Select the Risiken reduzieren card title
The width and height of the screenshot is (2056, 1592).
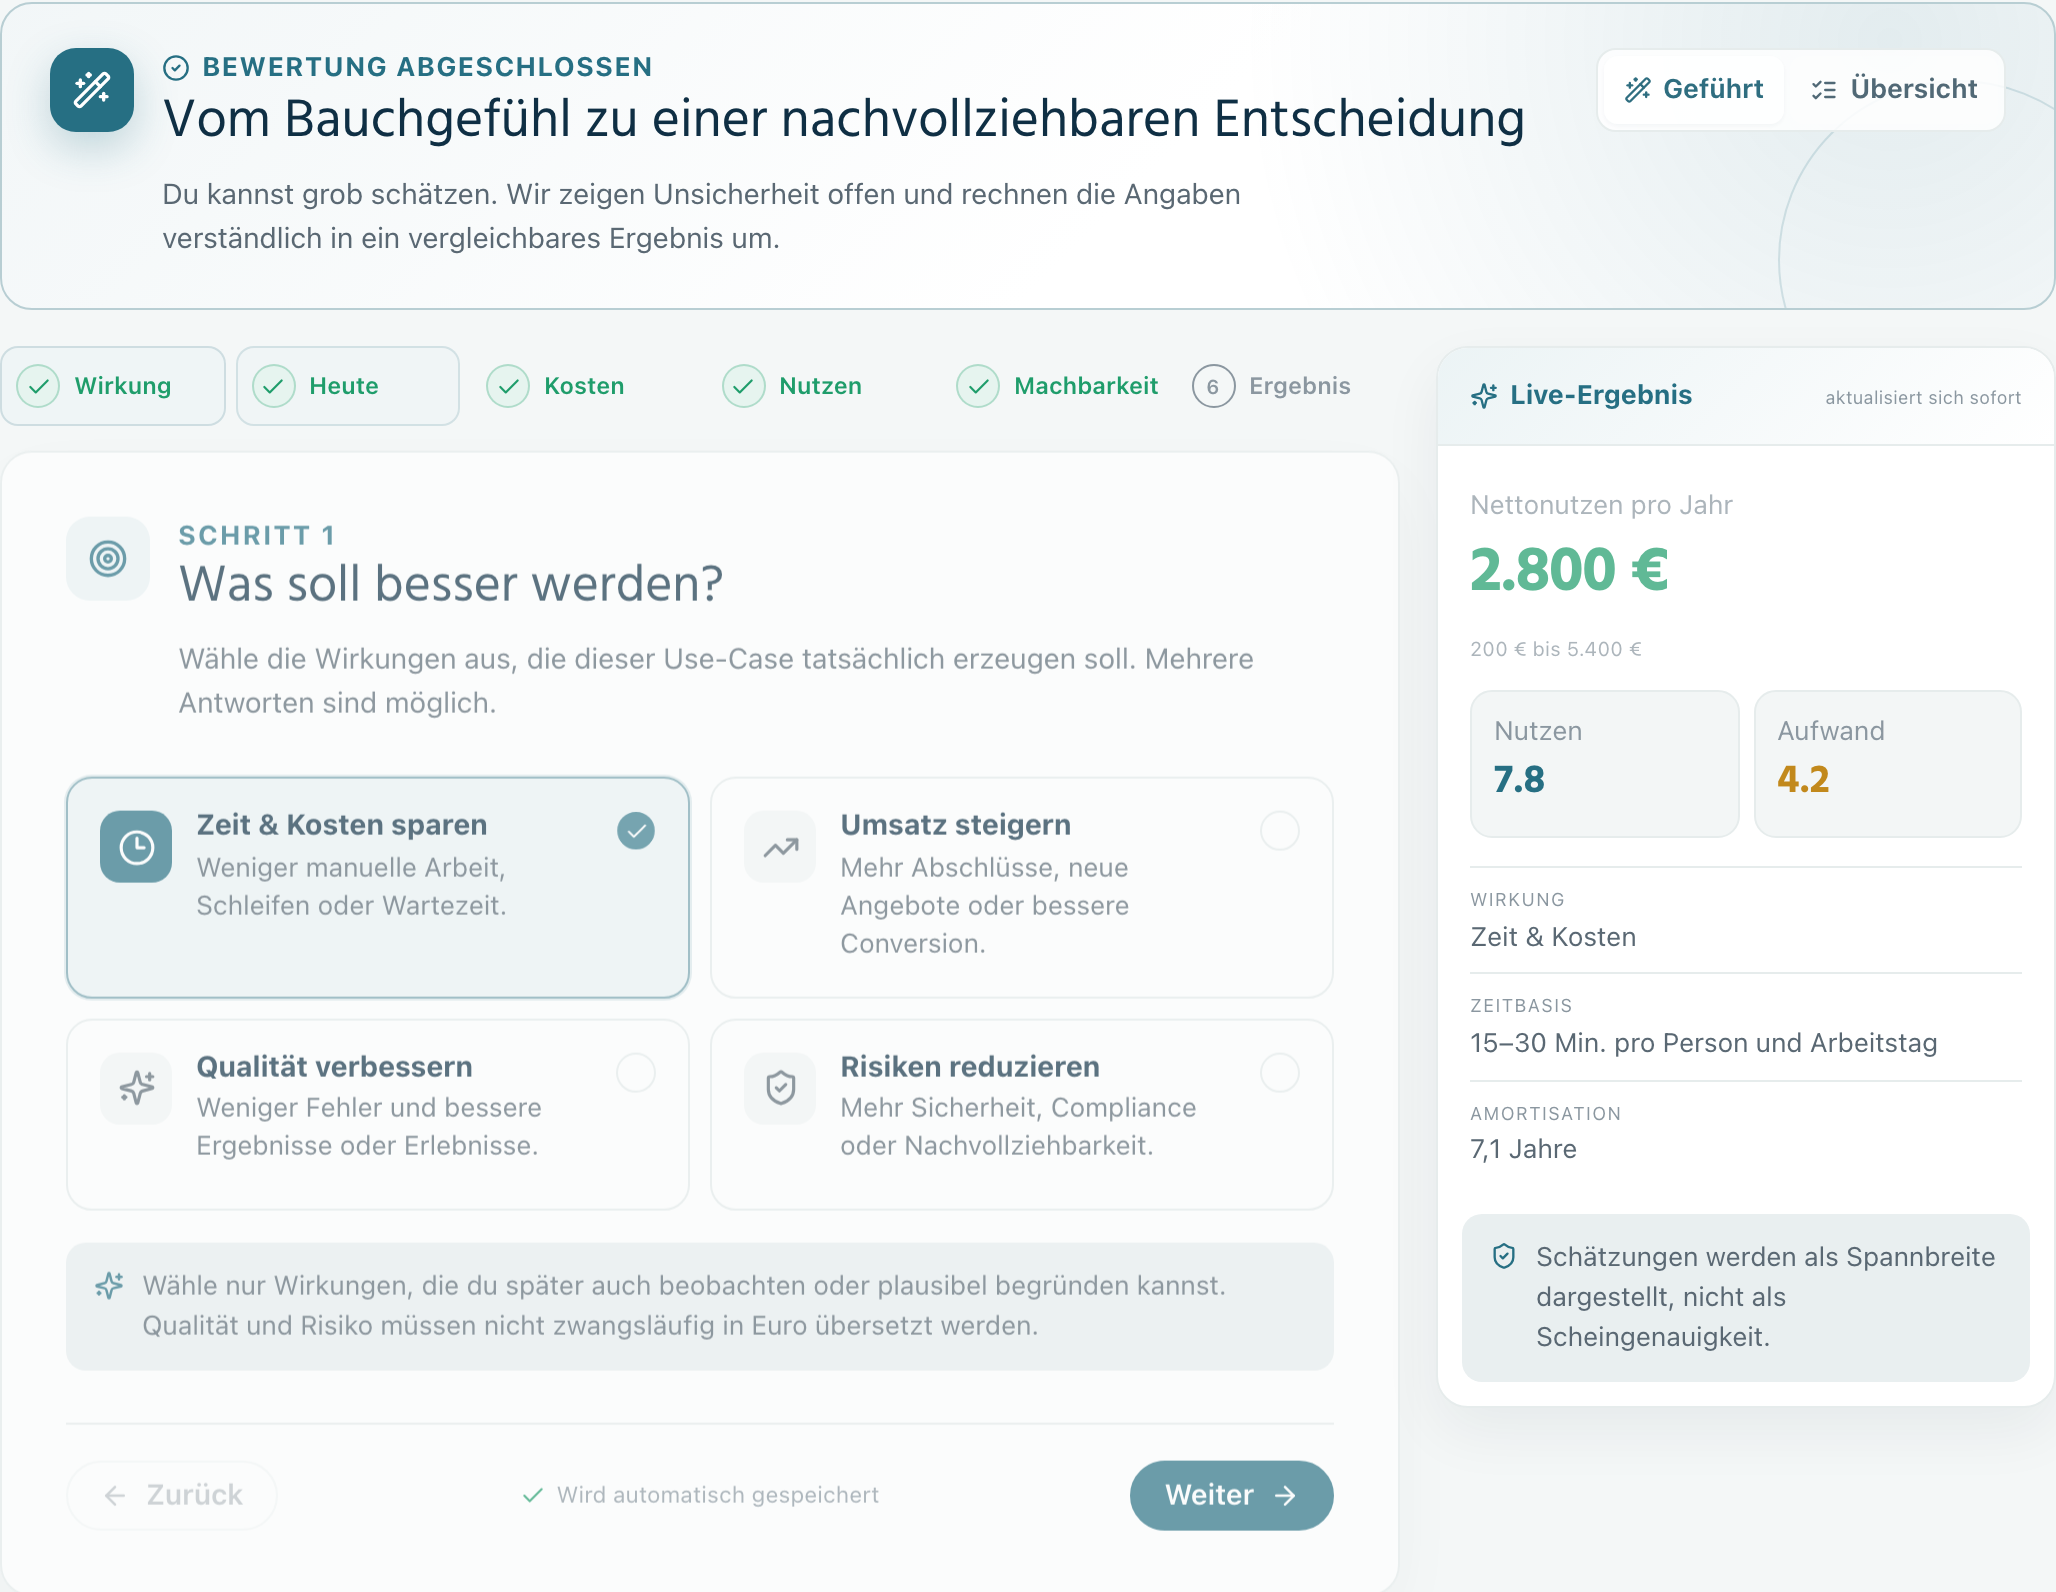pyautogui.click(x=970, y=1067)
